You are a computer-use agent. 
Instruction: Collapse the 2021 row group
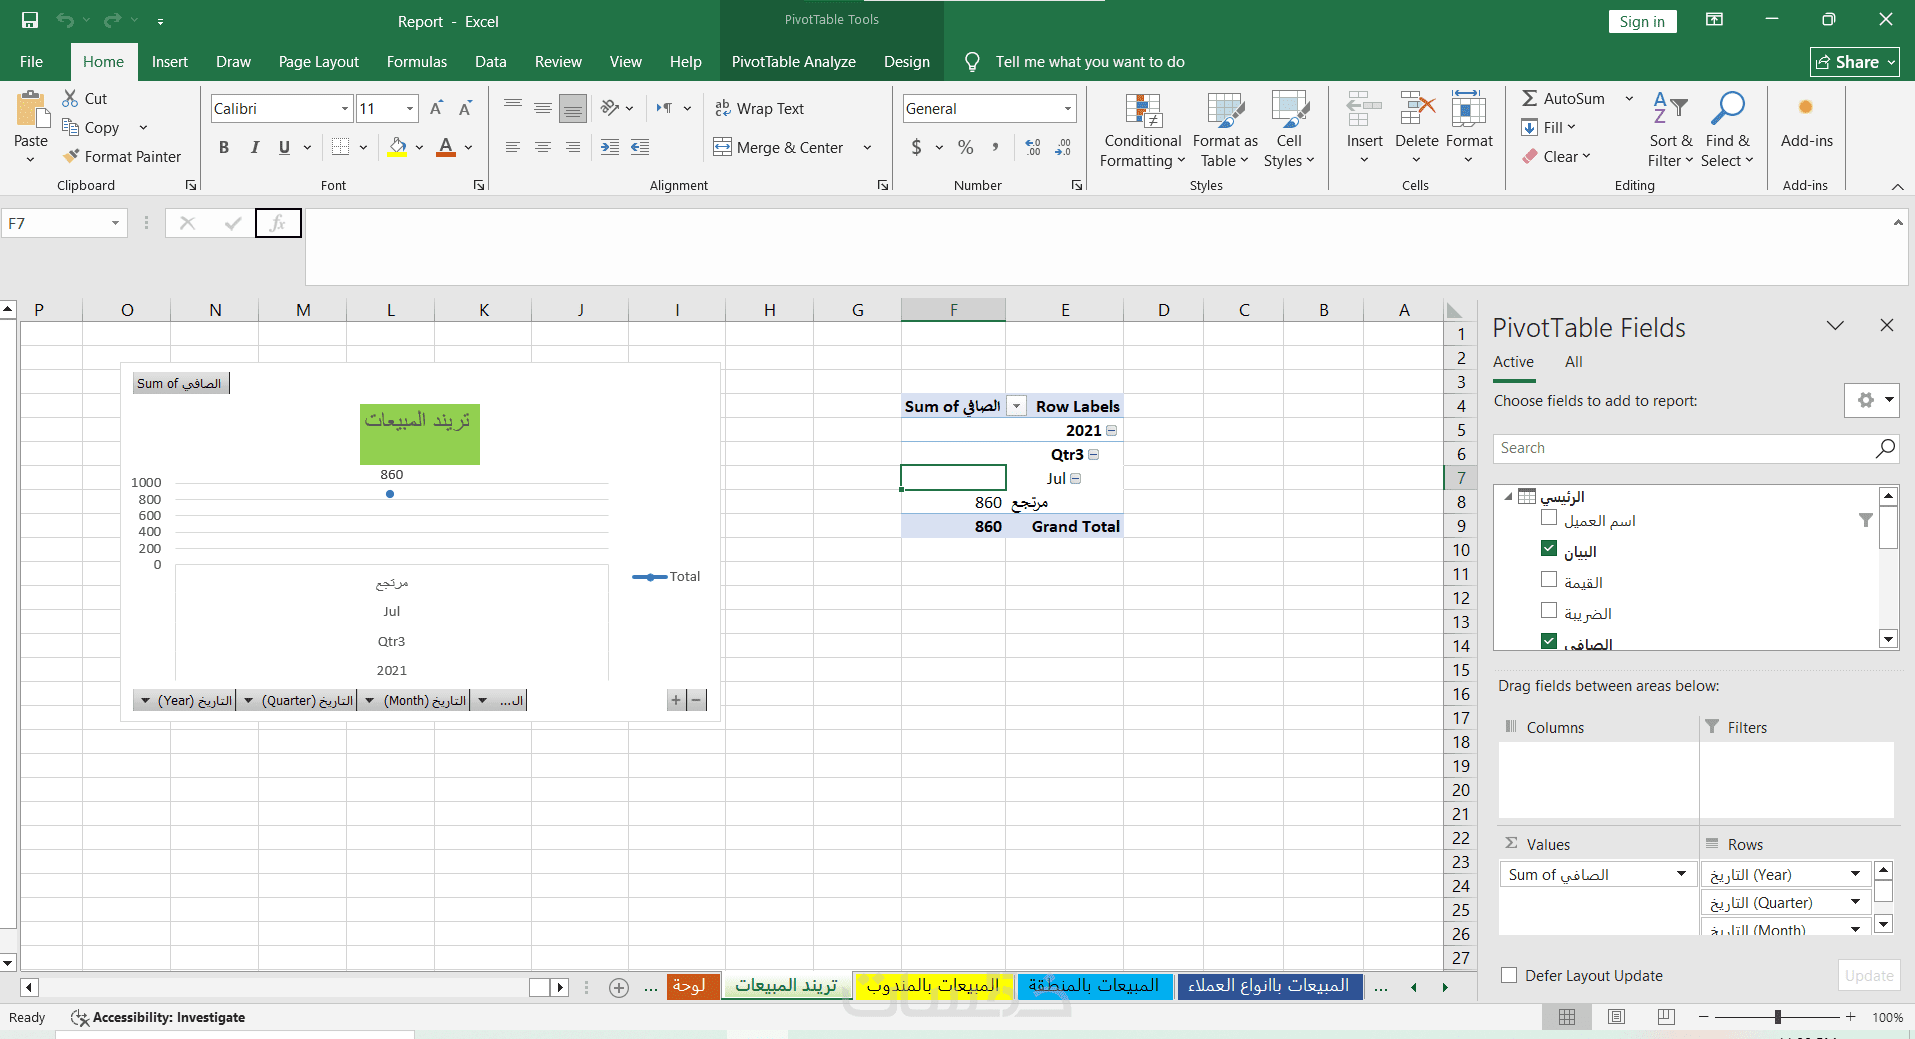tap(1111, 430)
